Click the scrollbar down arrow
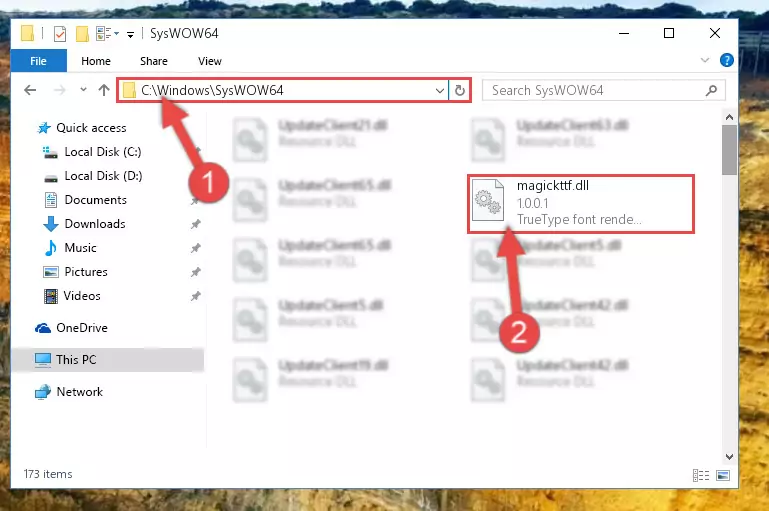Image resolution: width=769 pixels, height=511 pixels. (729, 457)
